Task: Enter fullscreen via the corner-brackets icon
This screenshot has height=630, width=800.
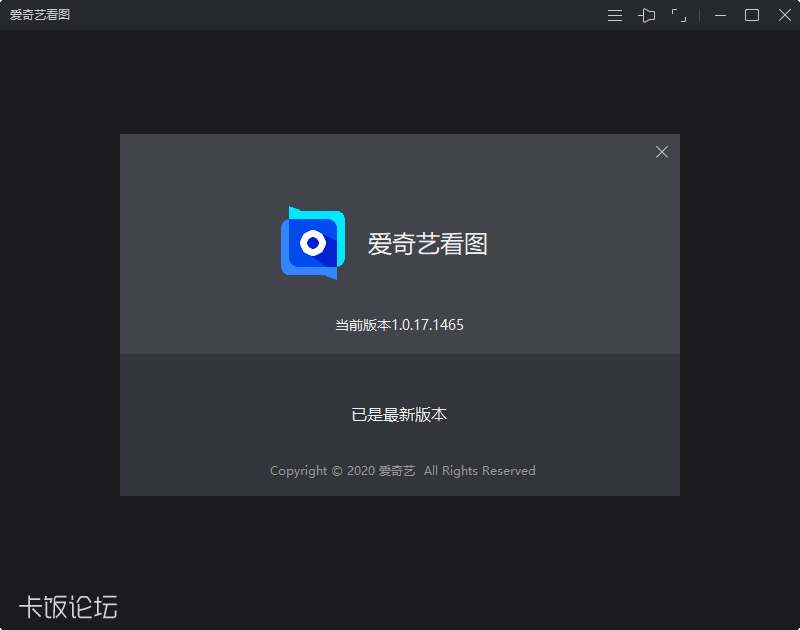Action: pyautogui.click(x=679, y=15)
